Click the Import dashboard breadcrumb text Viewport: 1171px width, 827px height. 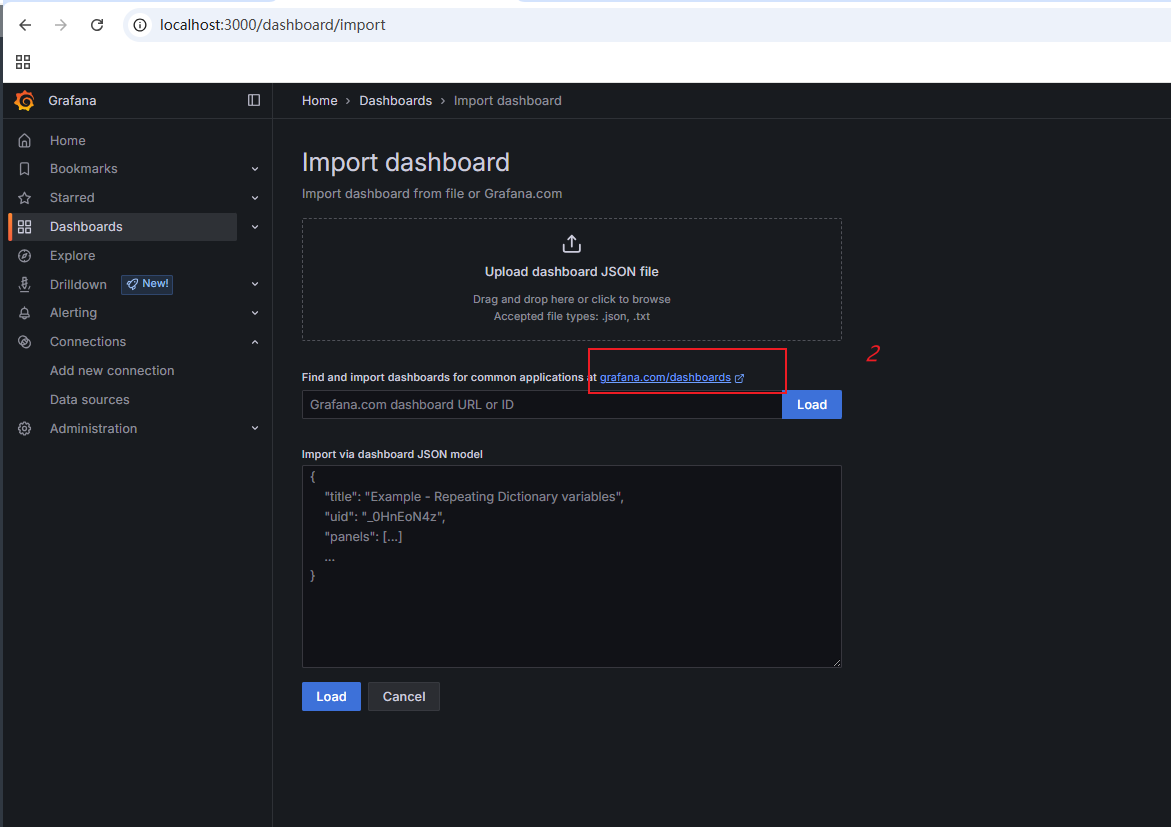pos(508,100)
